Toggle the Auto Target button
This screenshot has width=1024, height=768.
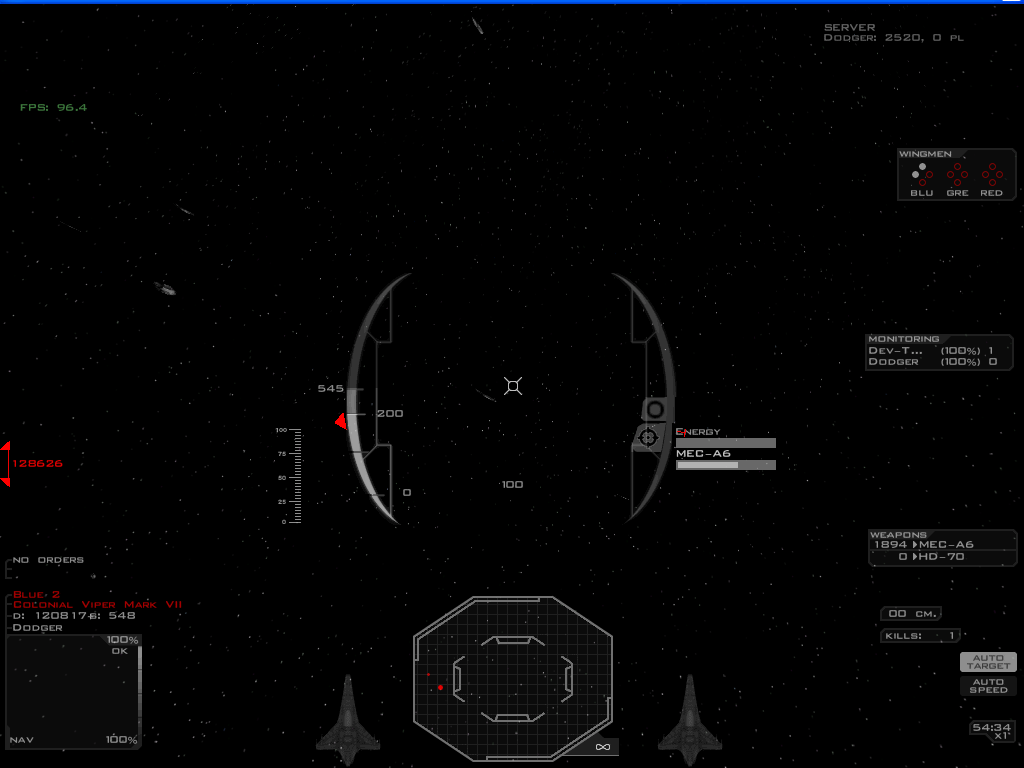[988, 662]
